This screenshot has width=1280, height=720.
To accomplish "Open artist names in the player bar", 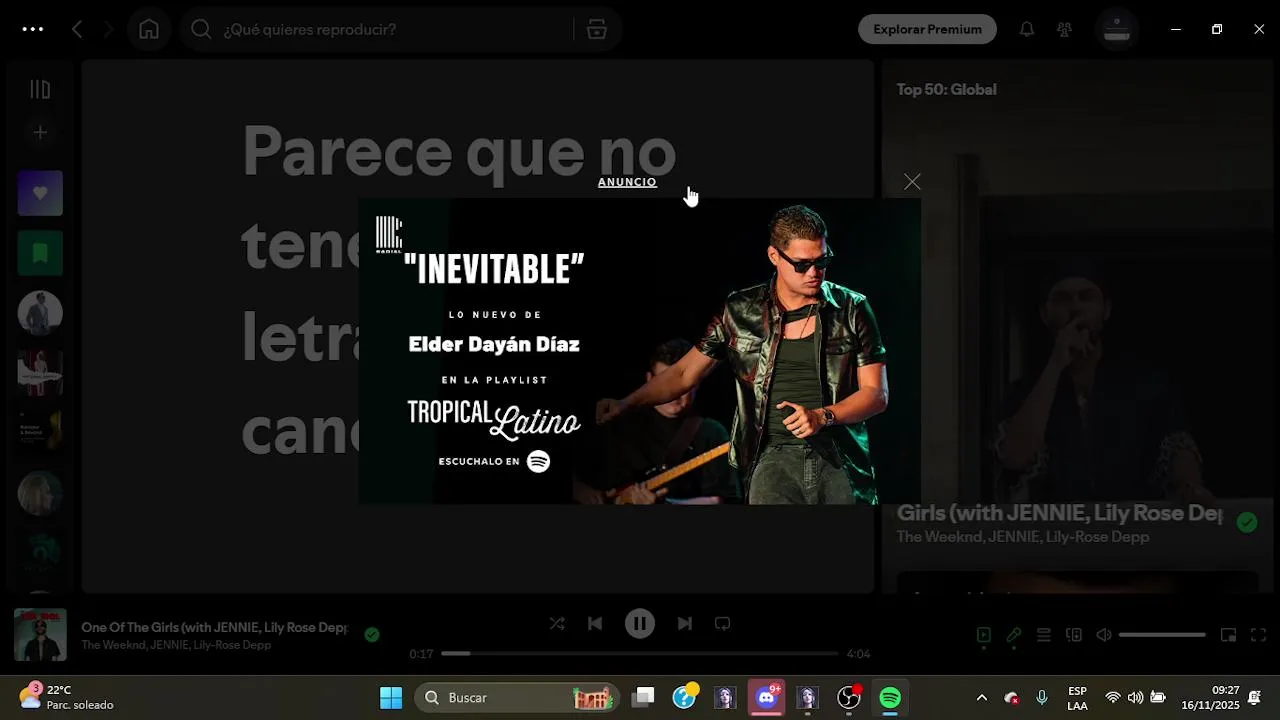I will [x=176, y=645].
